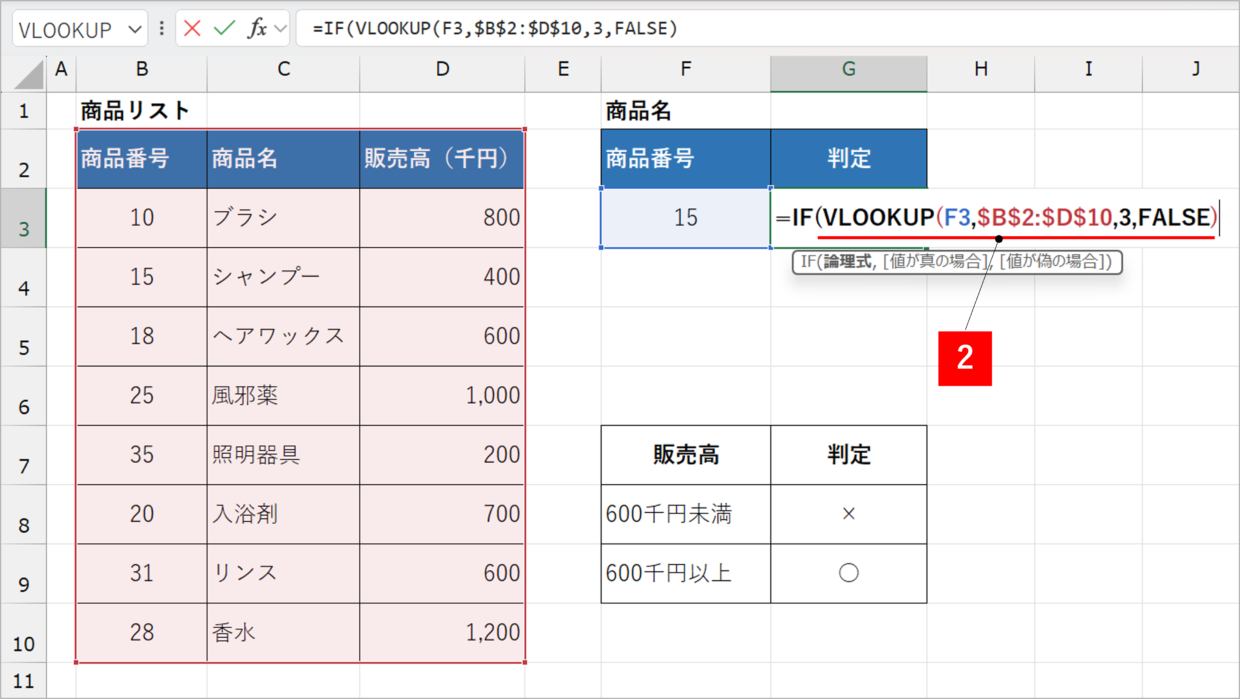The height and width of the screenshot is (699, 1240).
Task: Click sales value 1,000 cell
Action: (442, 396)
